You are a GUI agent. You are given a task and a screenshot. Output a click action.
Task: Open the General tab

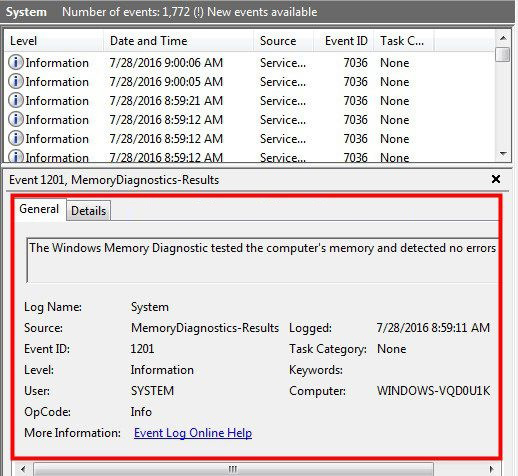[x=39, y=209]
